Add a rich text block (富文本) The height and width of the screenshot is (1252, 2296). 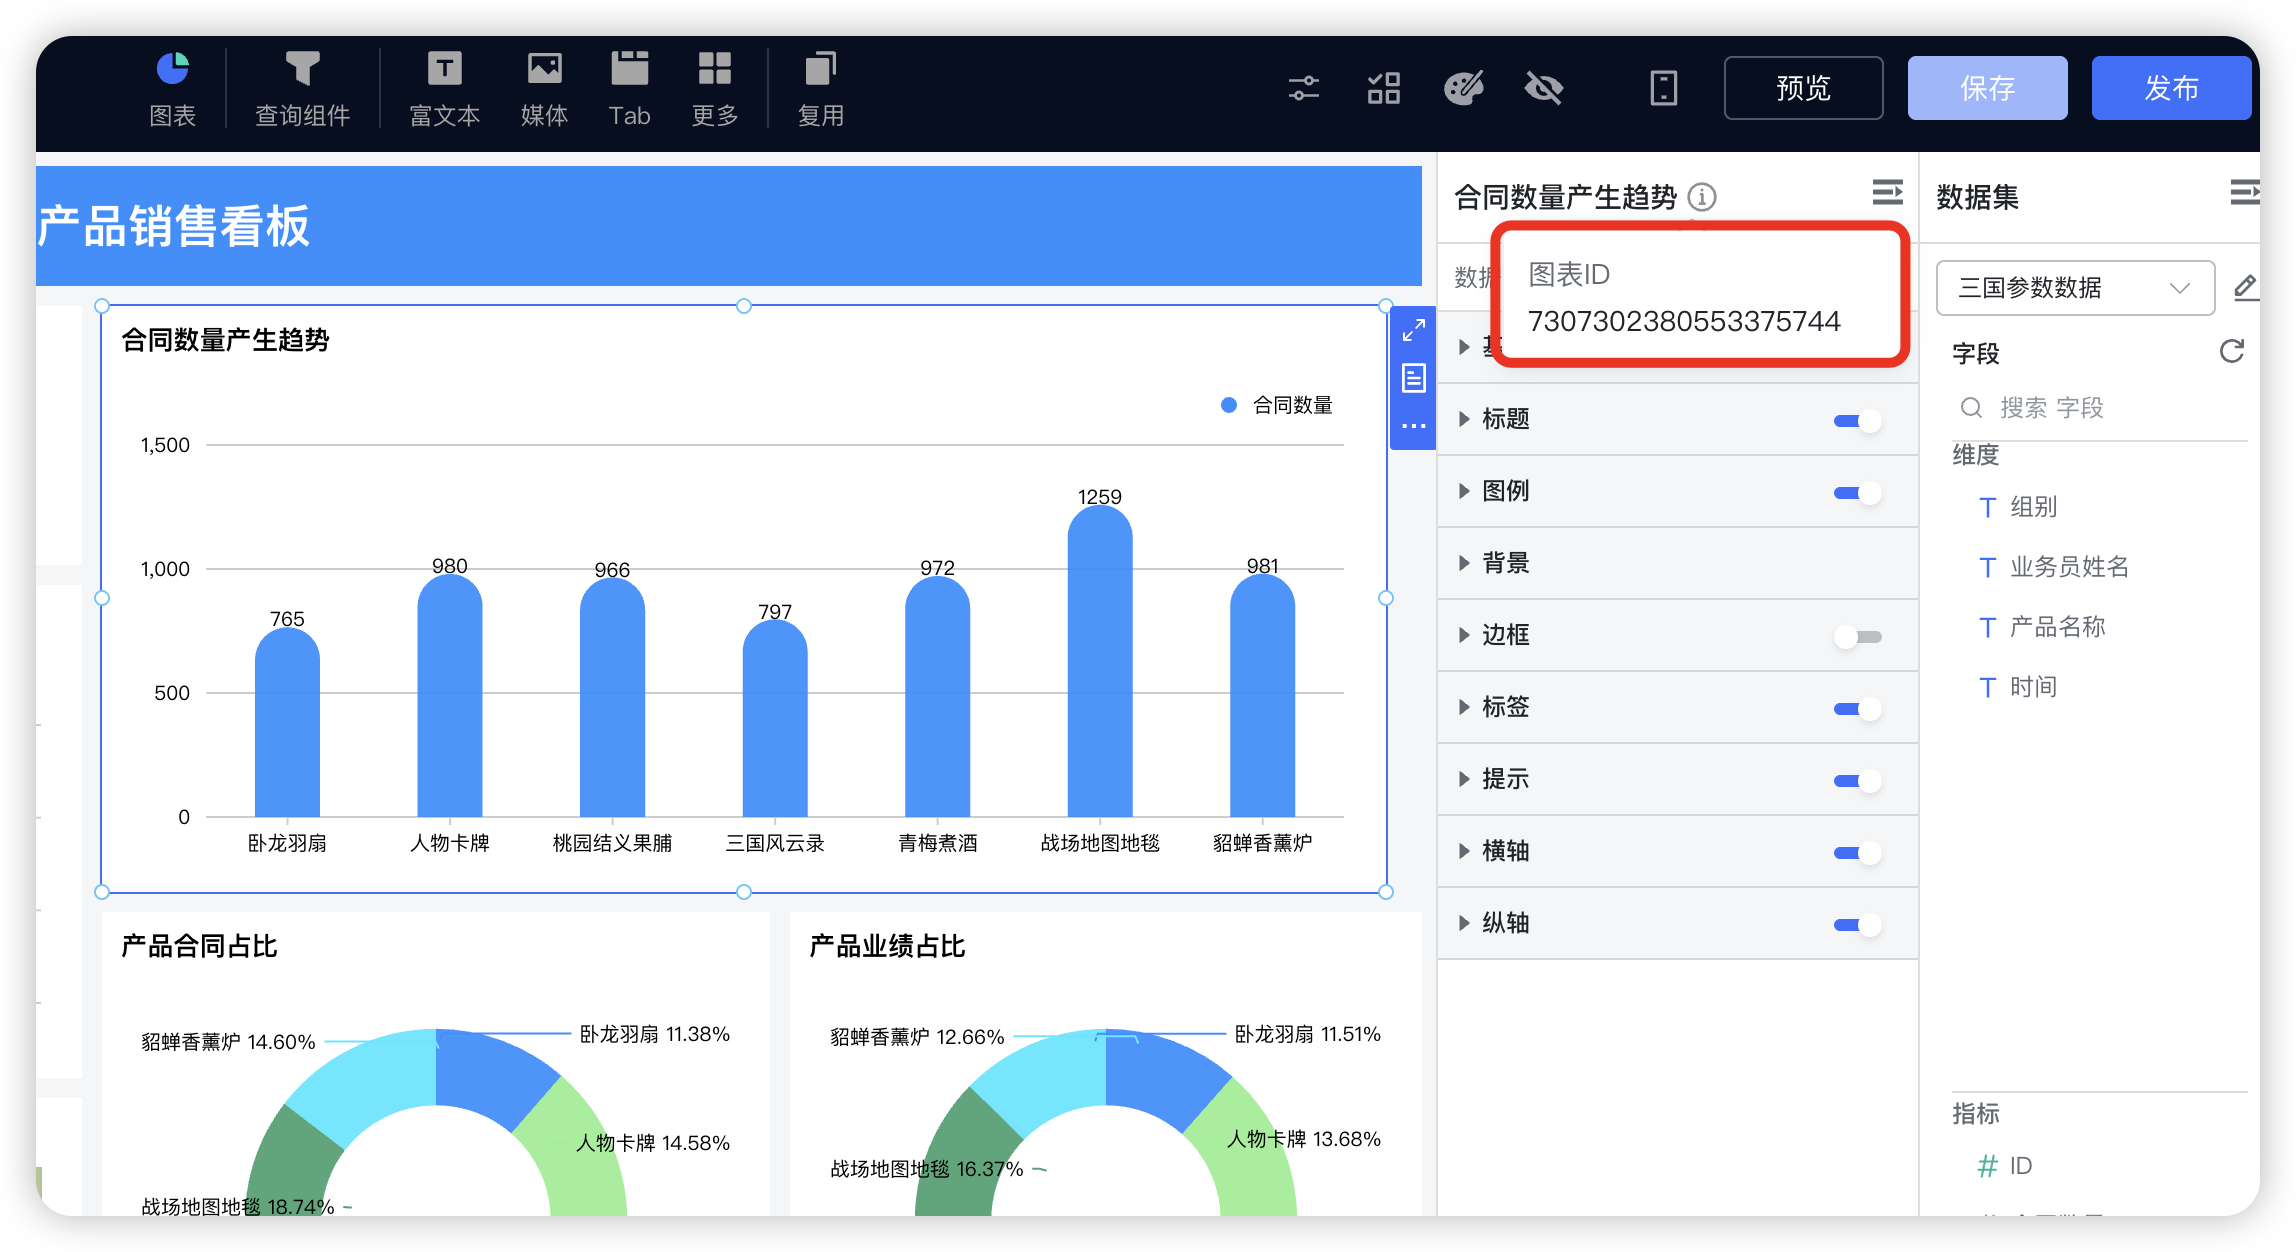444,87
